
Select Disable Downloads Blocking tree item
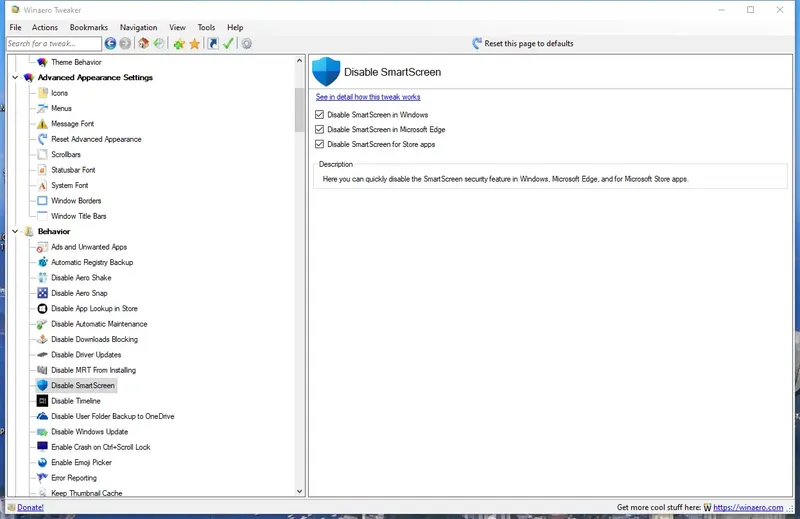[94, 339]
